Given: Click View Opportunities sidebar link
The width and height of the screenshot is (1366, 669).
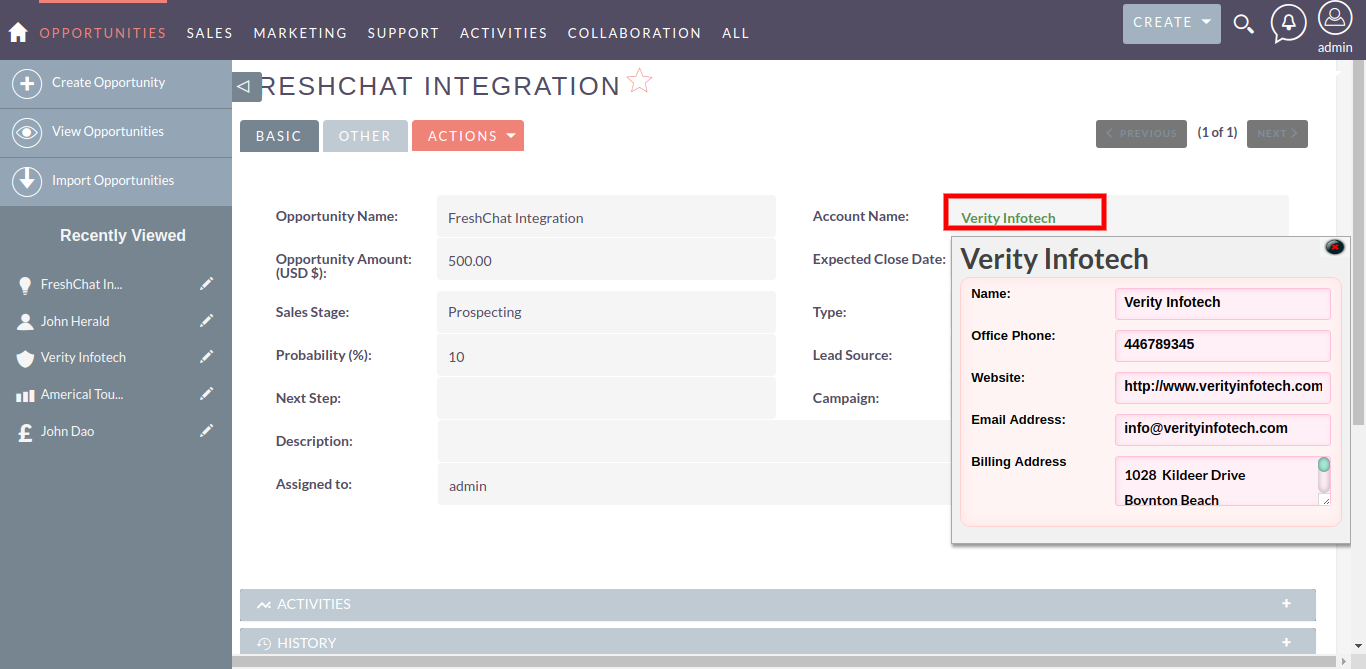Looking at the screenshot, I should coord(108,132).
